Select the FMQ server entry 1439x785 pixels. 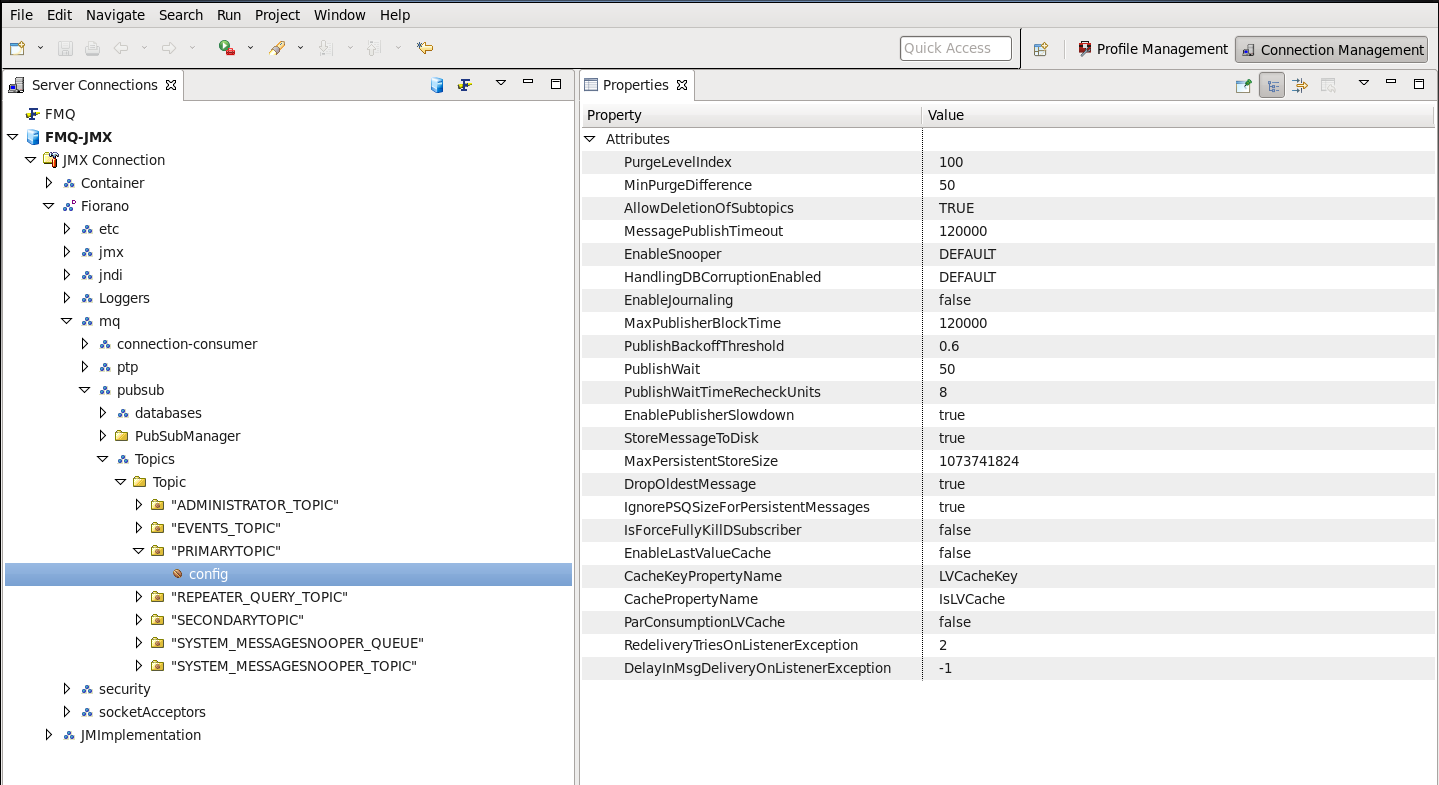[60, 114]
